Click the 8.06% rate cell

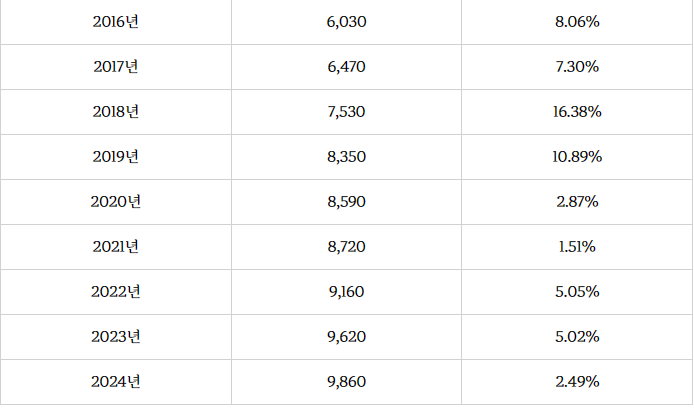[576, 22]
